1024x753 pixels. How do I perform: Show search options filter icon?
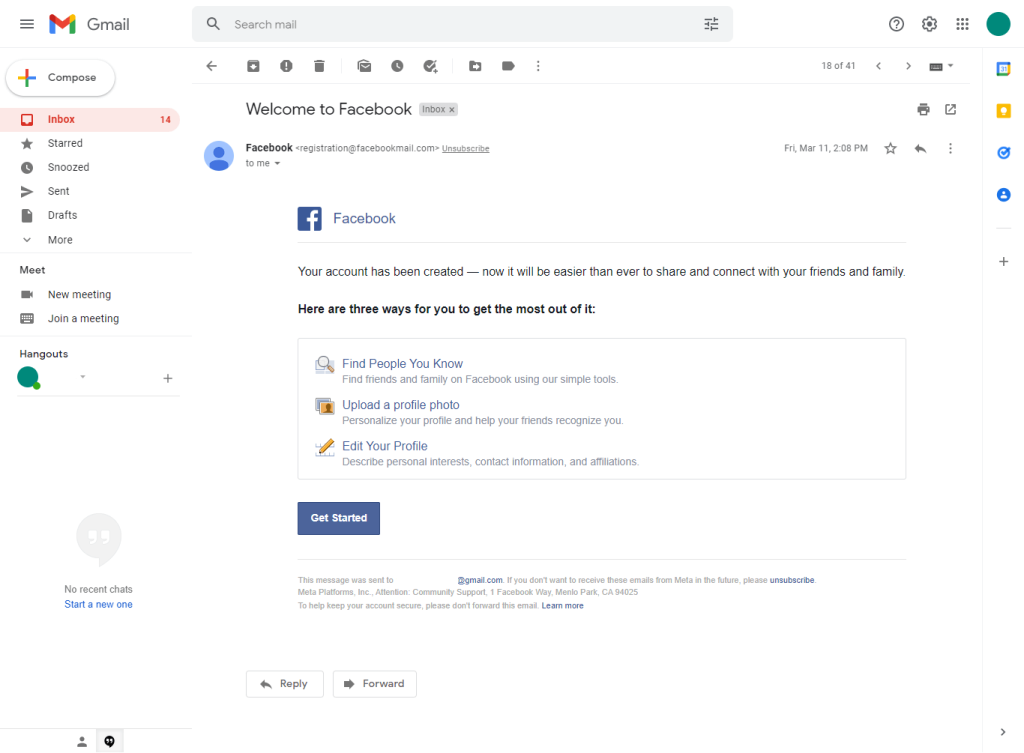[x=711, y=24]
